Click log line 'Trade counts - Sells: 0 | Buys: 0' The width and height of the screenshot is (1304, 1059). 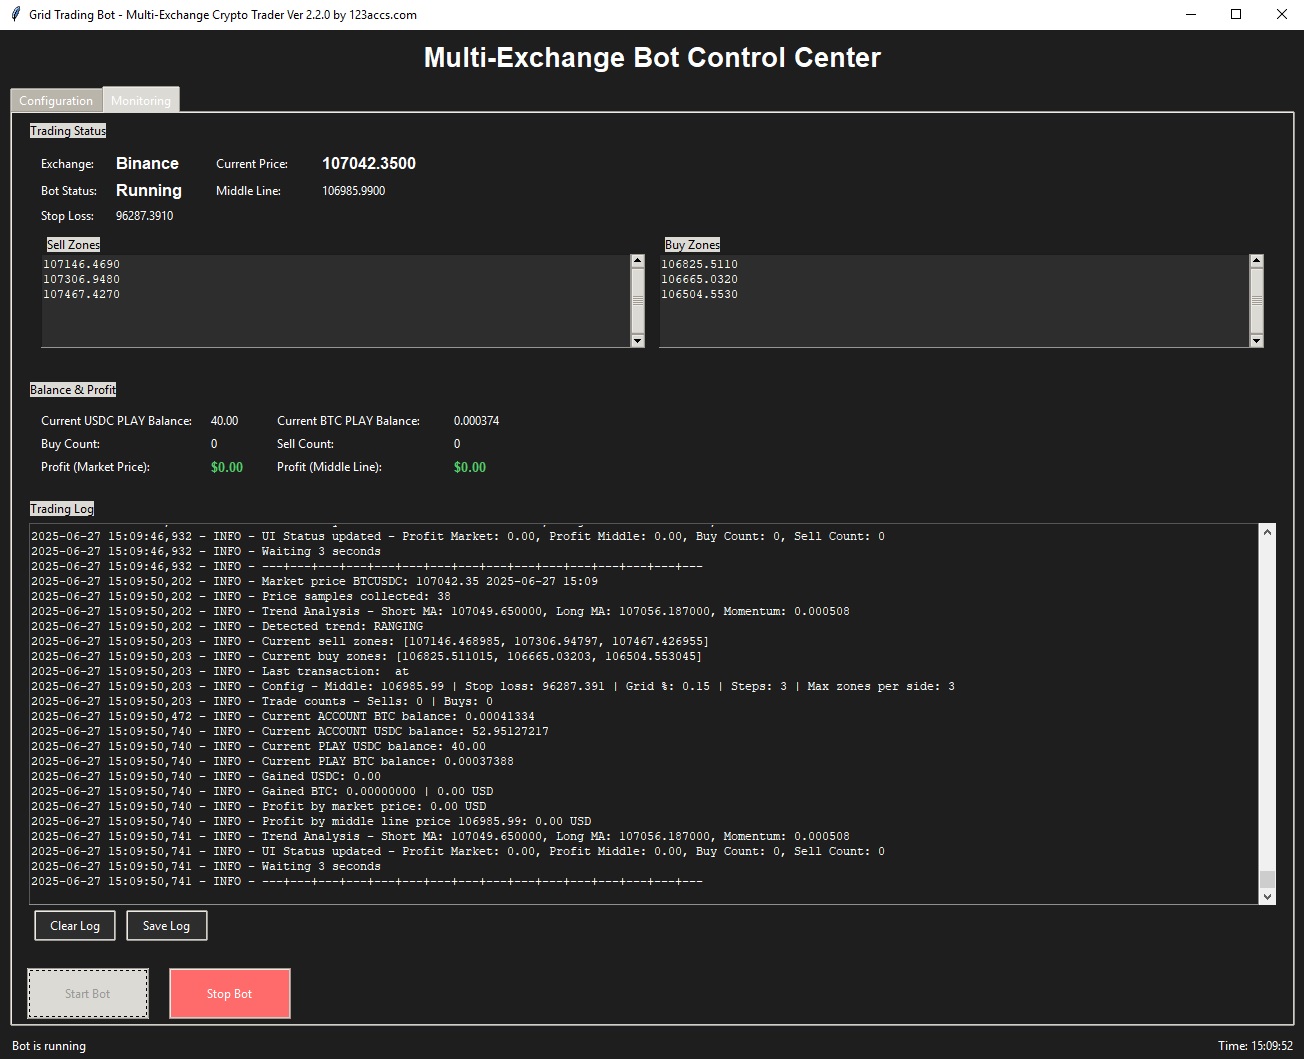coord(262,701)
